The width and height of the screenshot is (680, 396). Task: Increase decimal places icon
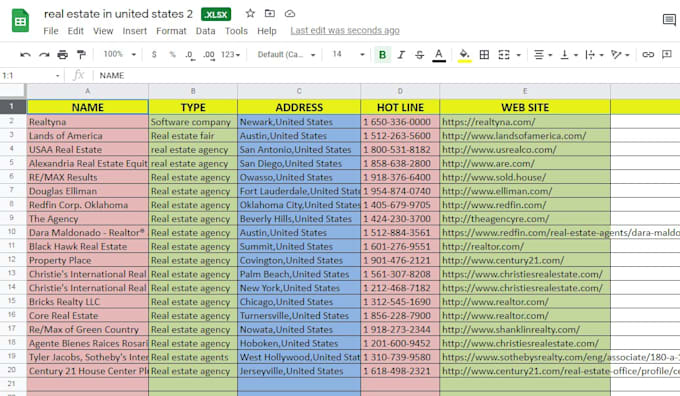coord(209,55)
